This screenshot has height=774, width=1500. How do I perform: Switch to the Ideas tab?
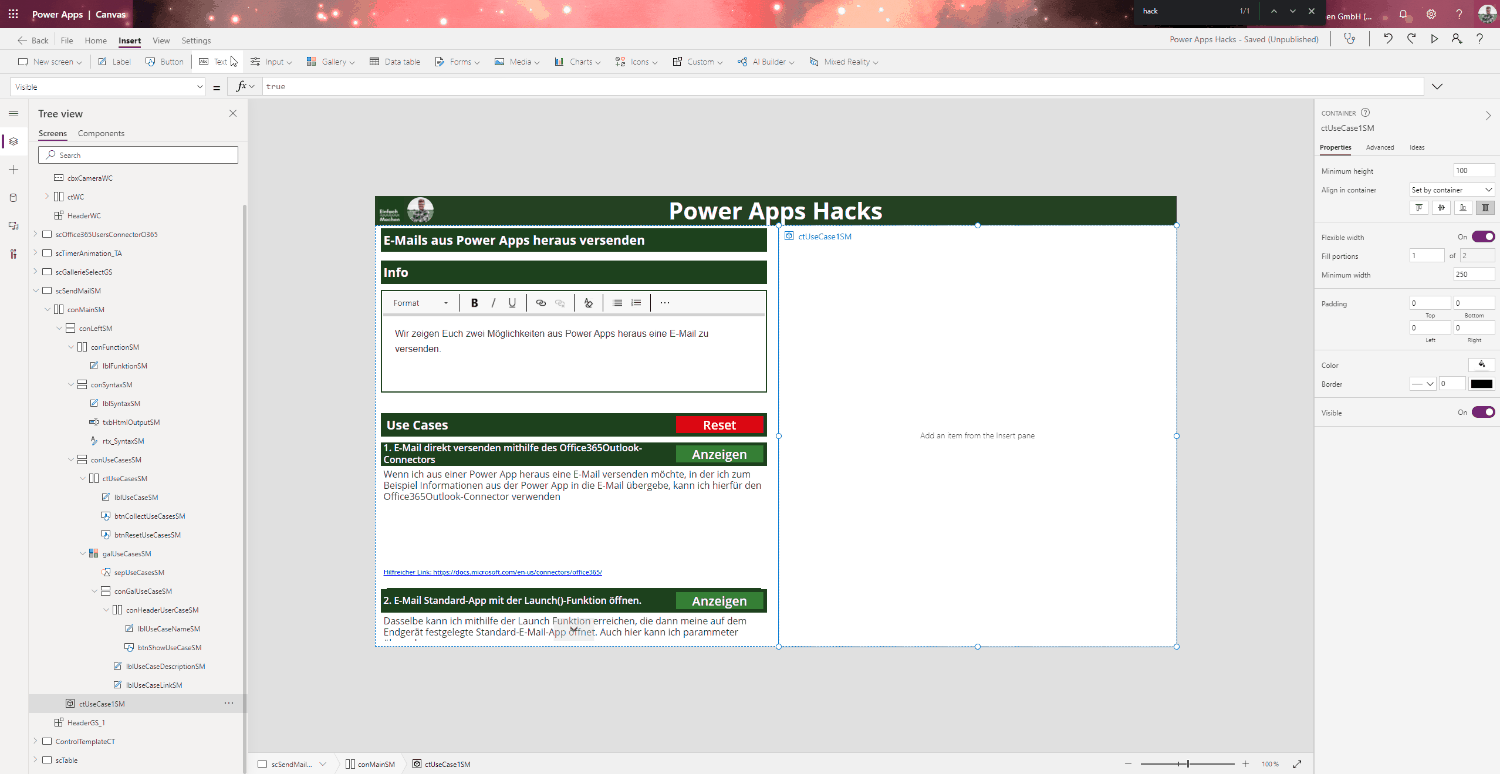[1417, 147]
